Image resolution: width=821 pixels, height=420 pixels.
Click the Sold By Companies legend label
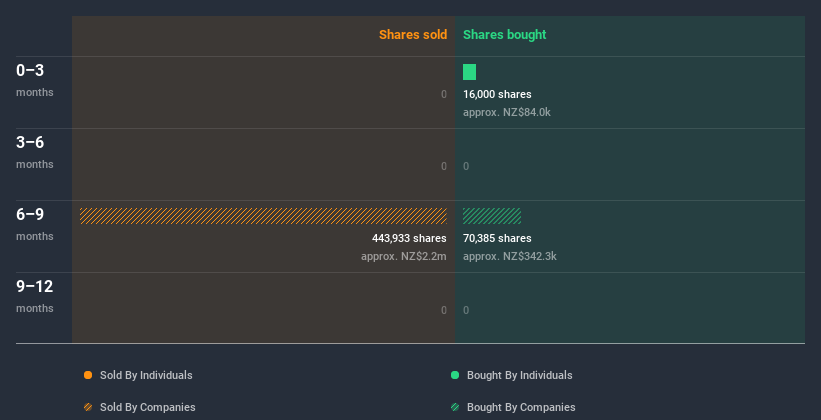click(148, 407)
